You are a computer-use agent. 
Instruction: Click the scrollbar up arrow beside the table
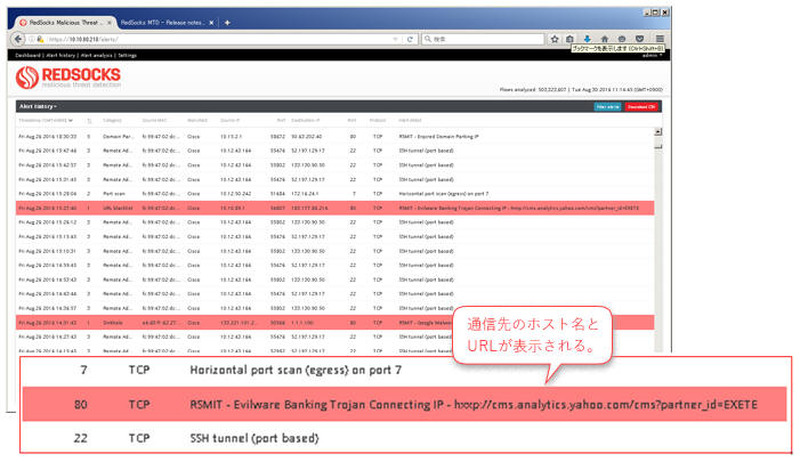657,132
